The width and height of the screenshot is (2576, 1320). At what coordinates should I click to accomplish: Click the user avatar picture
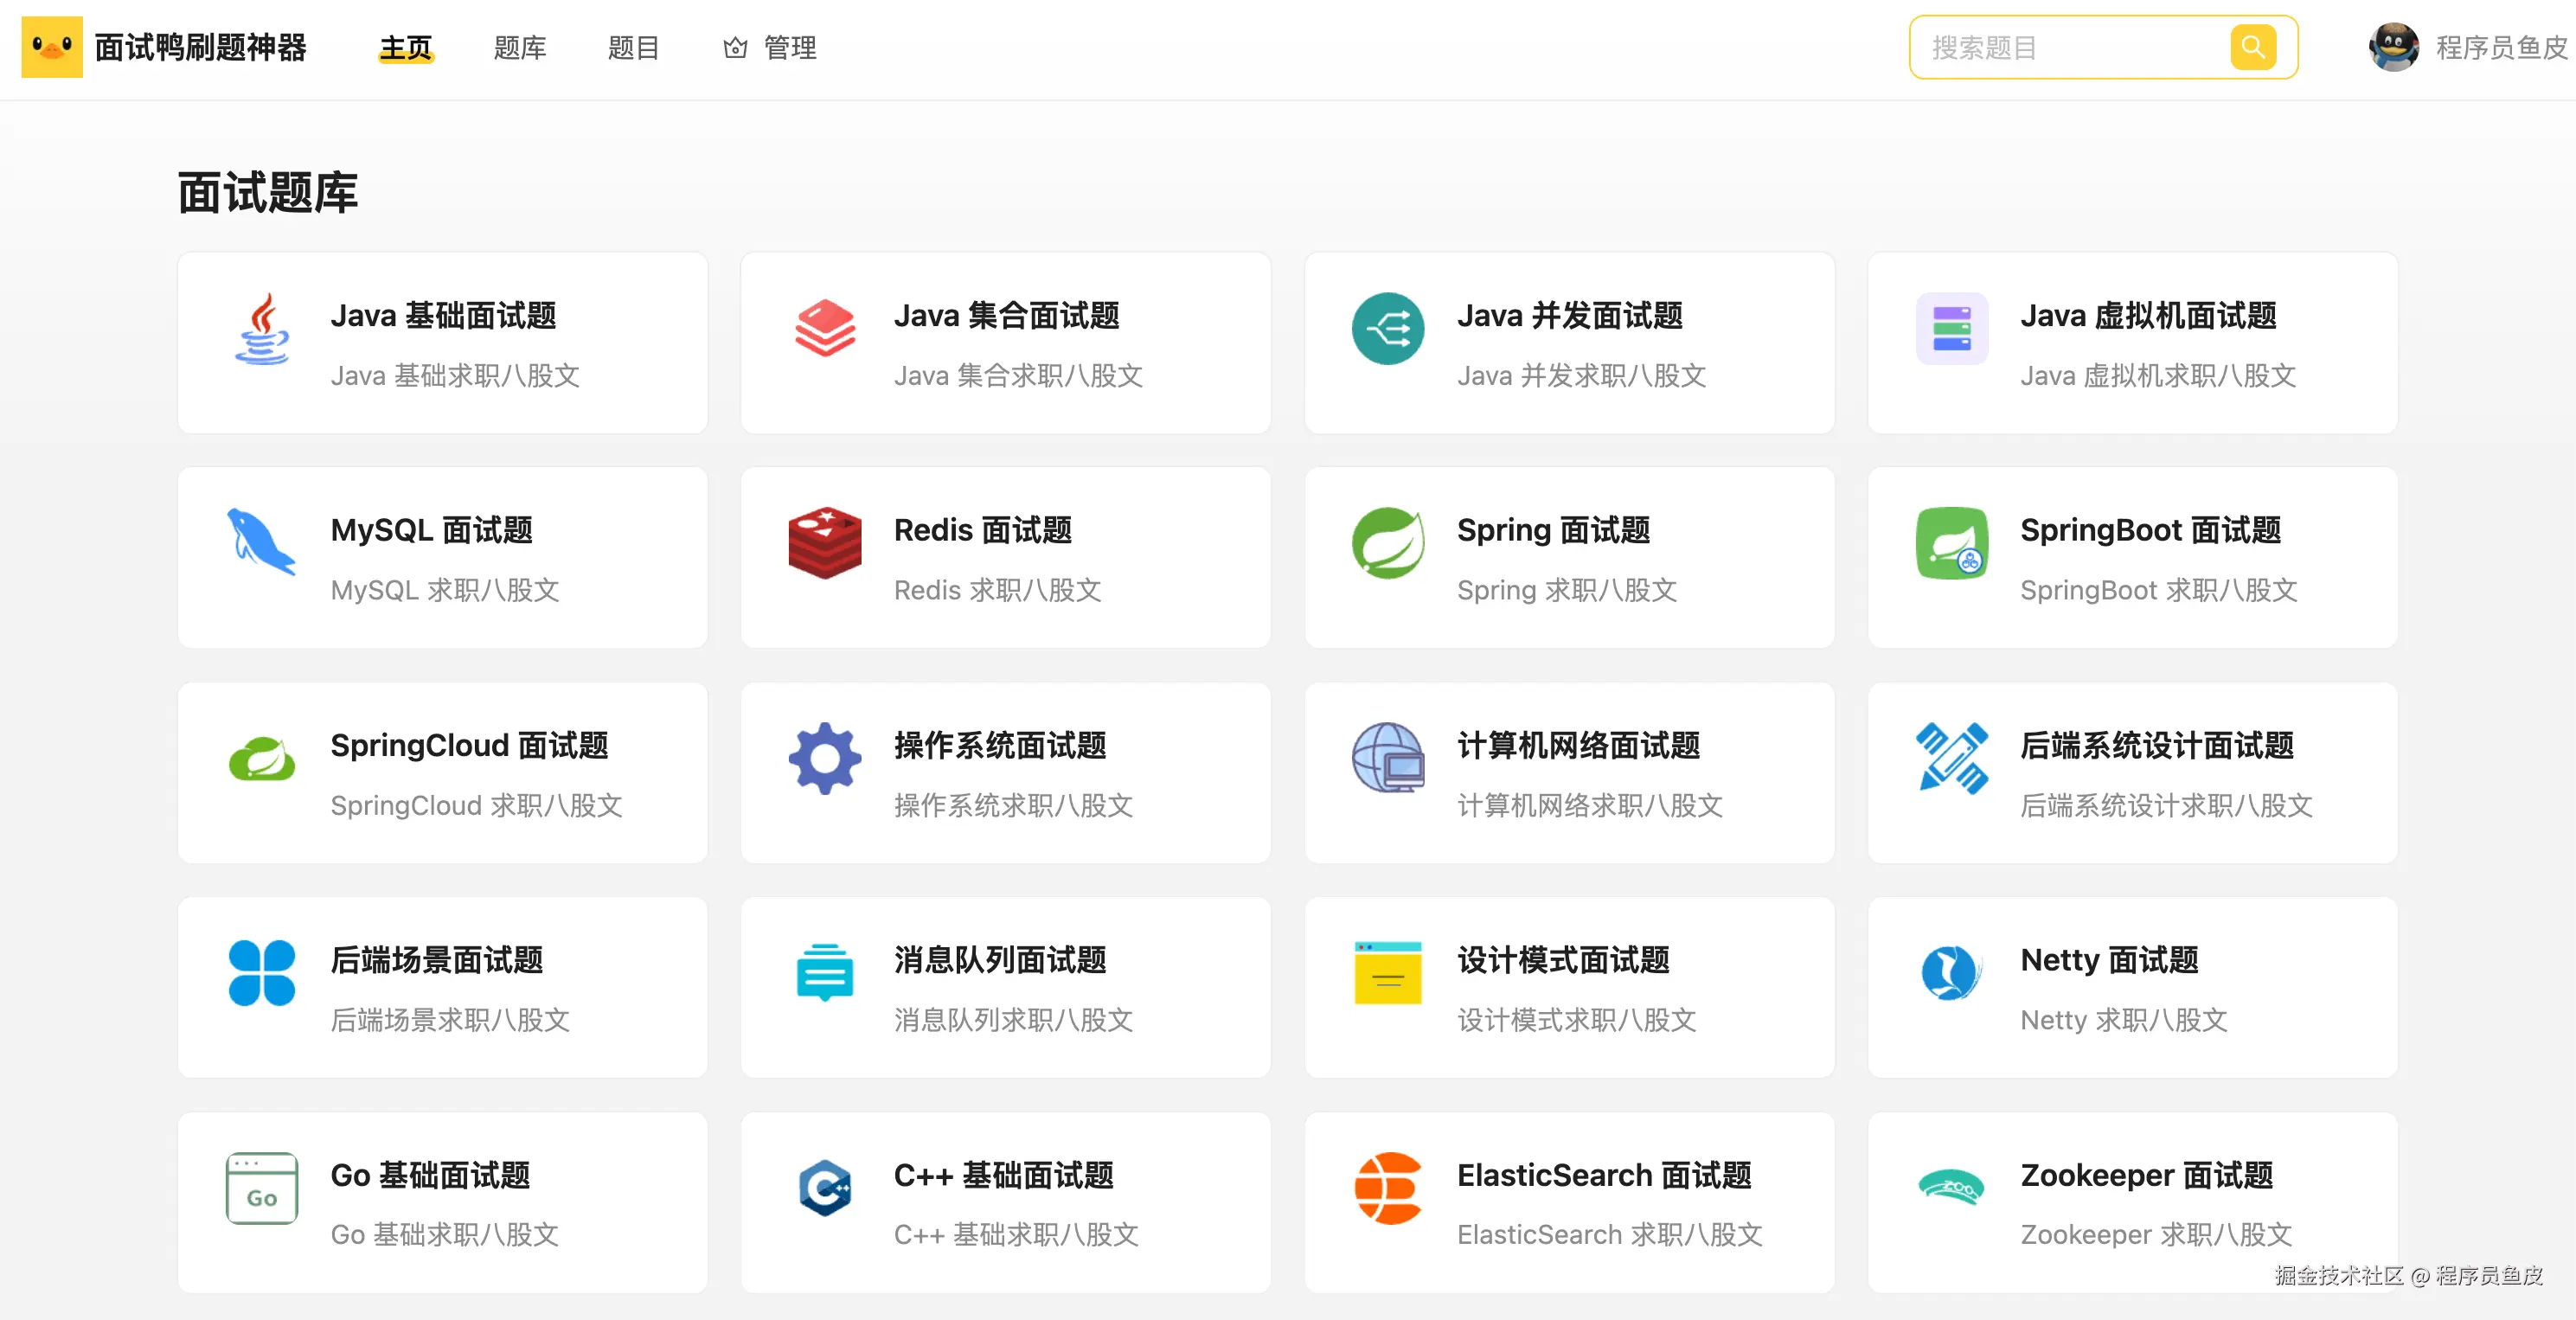pos(2393,47)
